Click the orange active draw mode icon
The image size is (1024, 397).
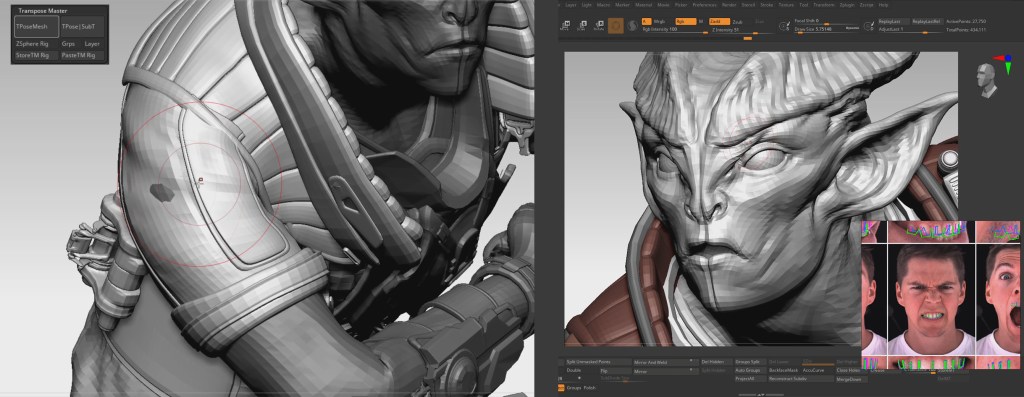tap(616, 25)
